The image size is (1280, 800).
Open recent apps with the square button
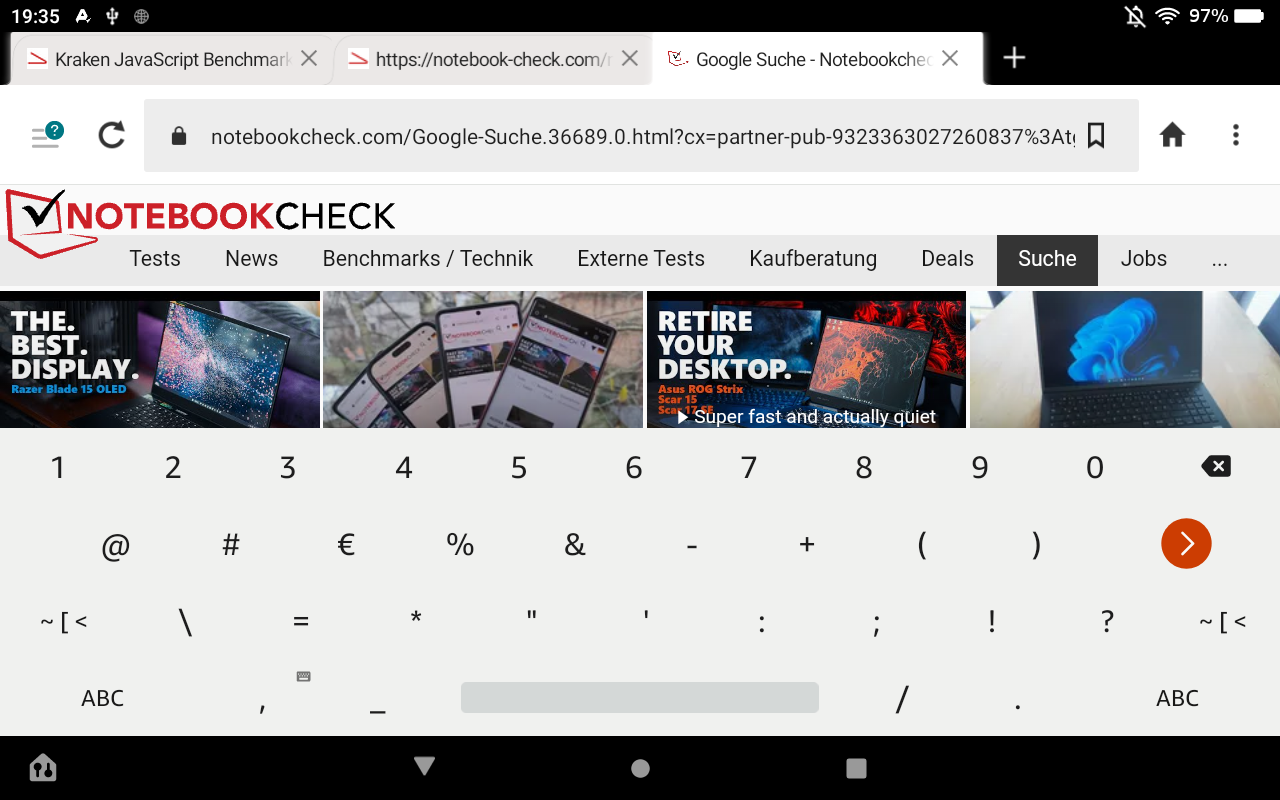click(x=856, y=767)
